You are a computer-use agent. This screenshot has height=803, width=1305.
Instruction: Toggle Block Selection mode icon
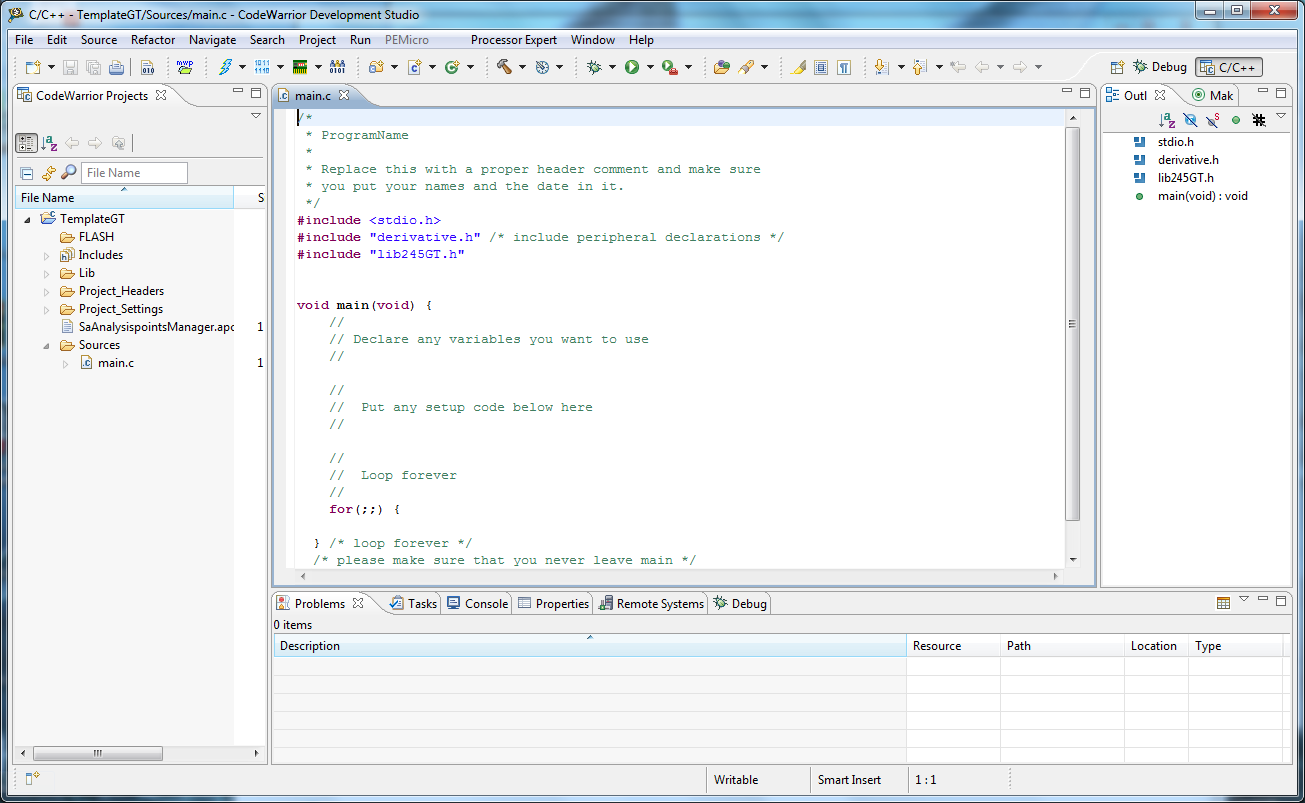tap(821, 67)
